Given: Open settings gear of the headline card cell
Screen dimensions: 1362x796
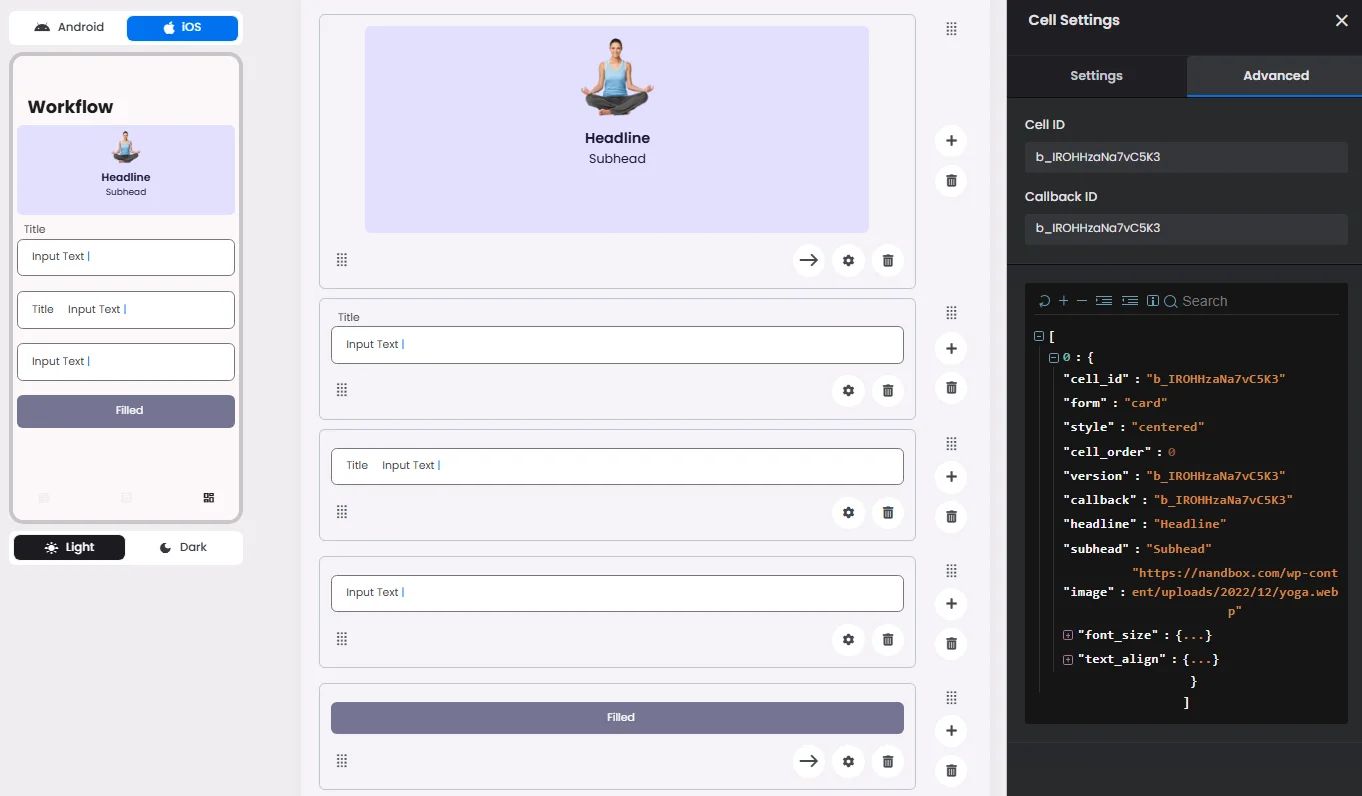Looking at the screenshot, I should 848,261.
